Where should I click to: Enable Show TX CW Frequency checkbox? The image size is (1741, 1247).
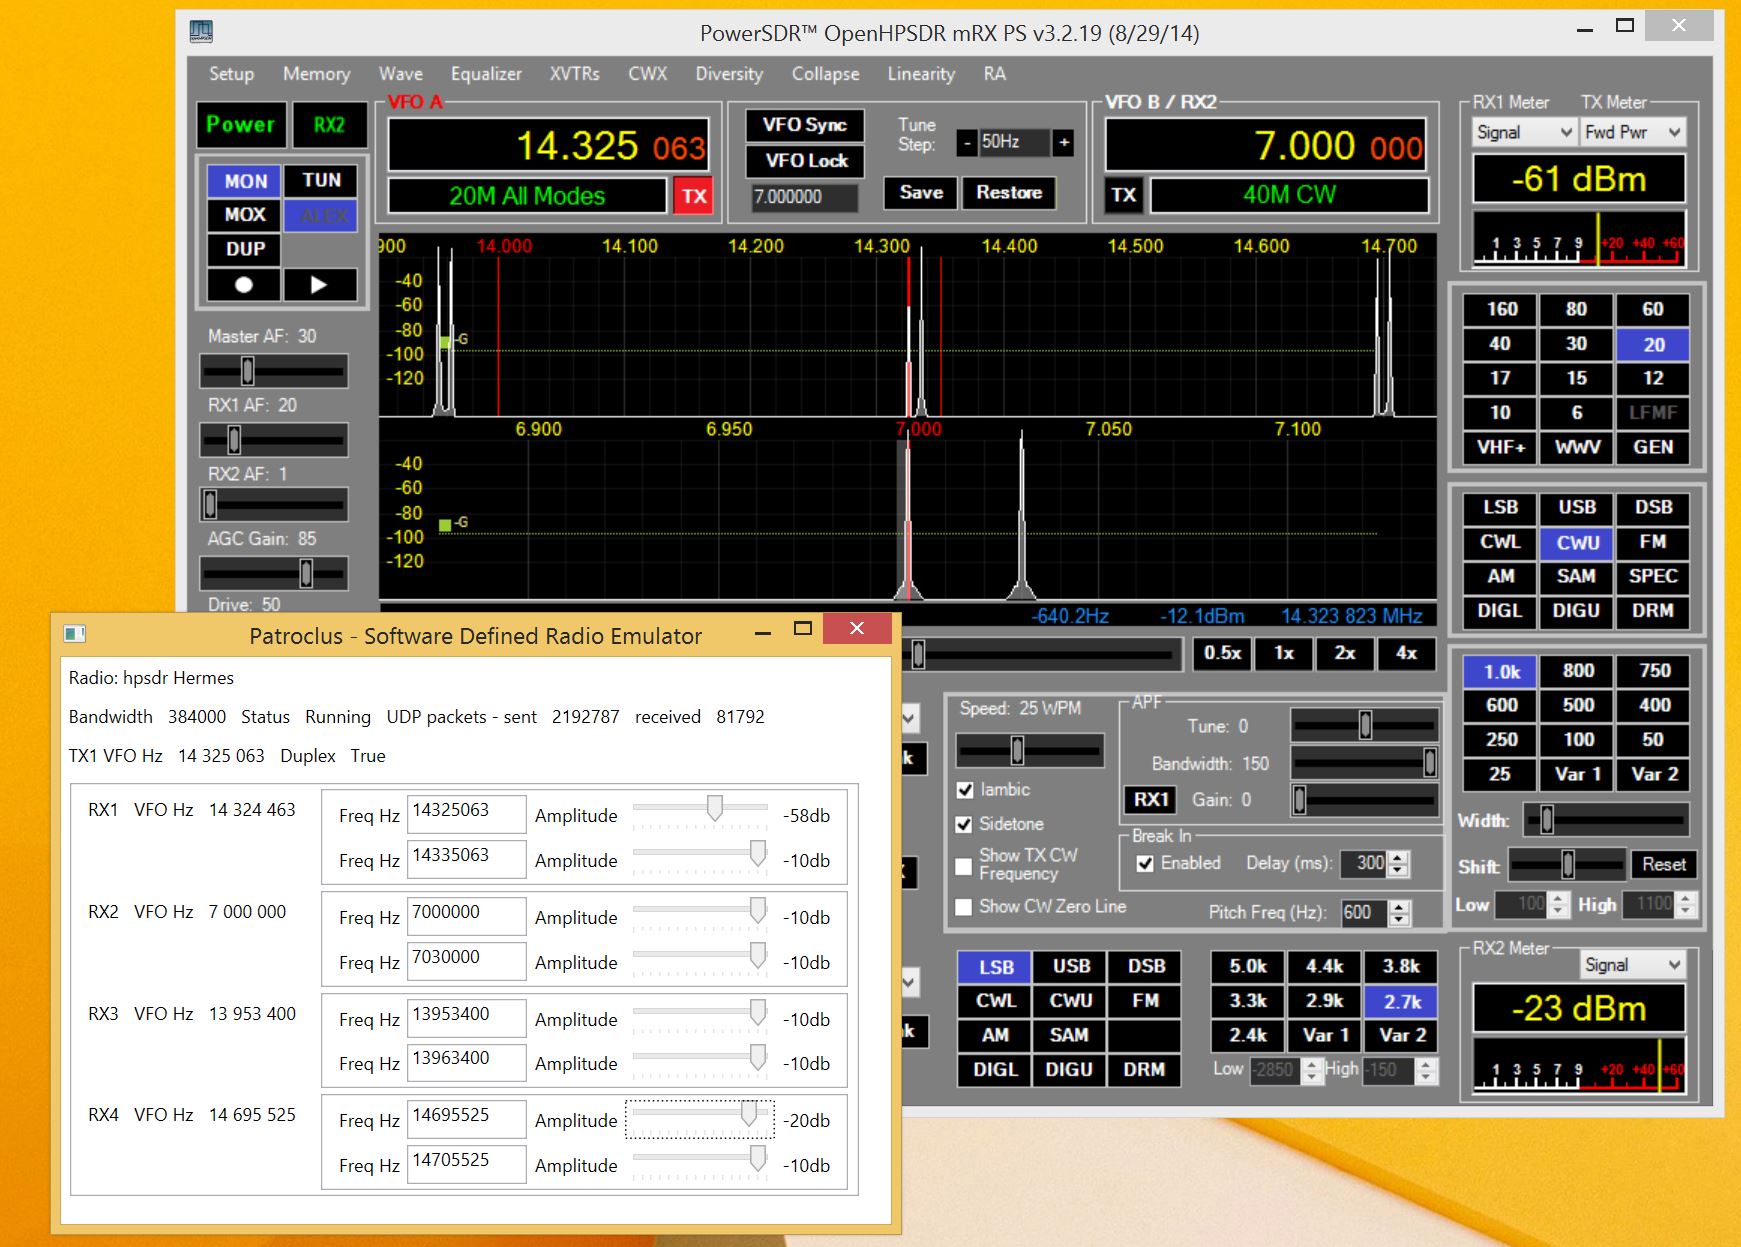point(965,865)
